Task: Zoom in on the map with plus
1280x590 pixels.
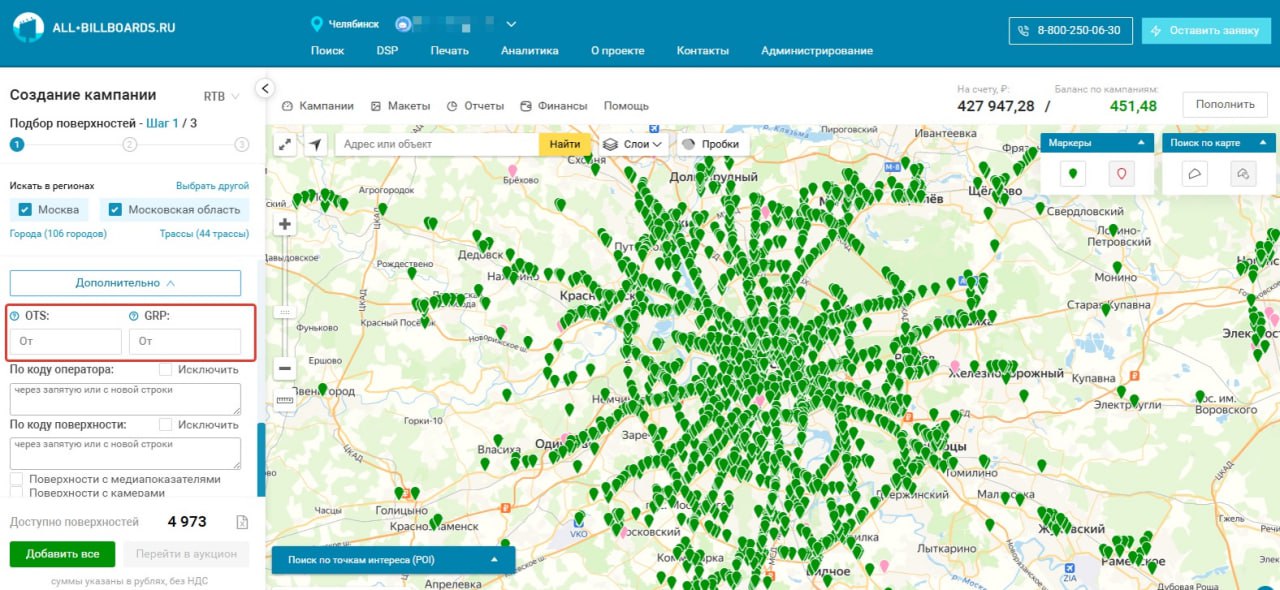Action: pos(285,224)
